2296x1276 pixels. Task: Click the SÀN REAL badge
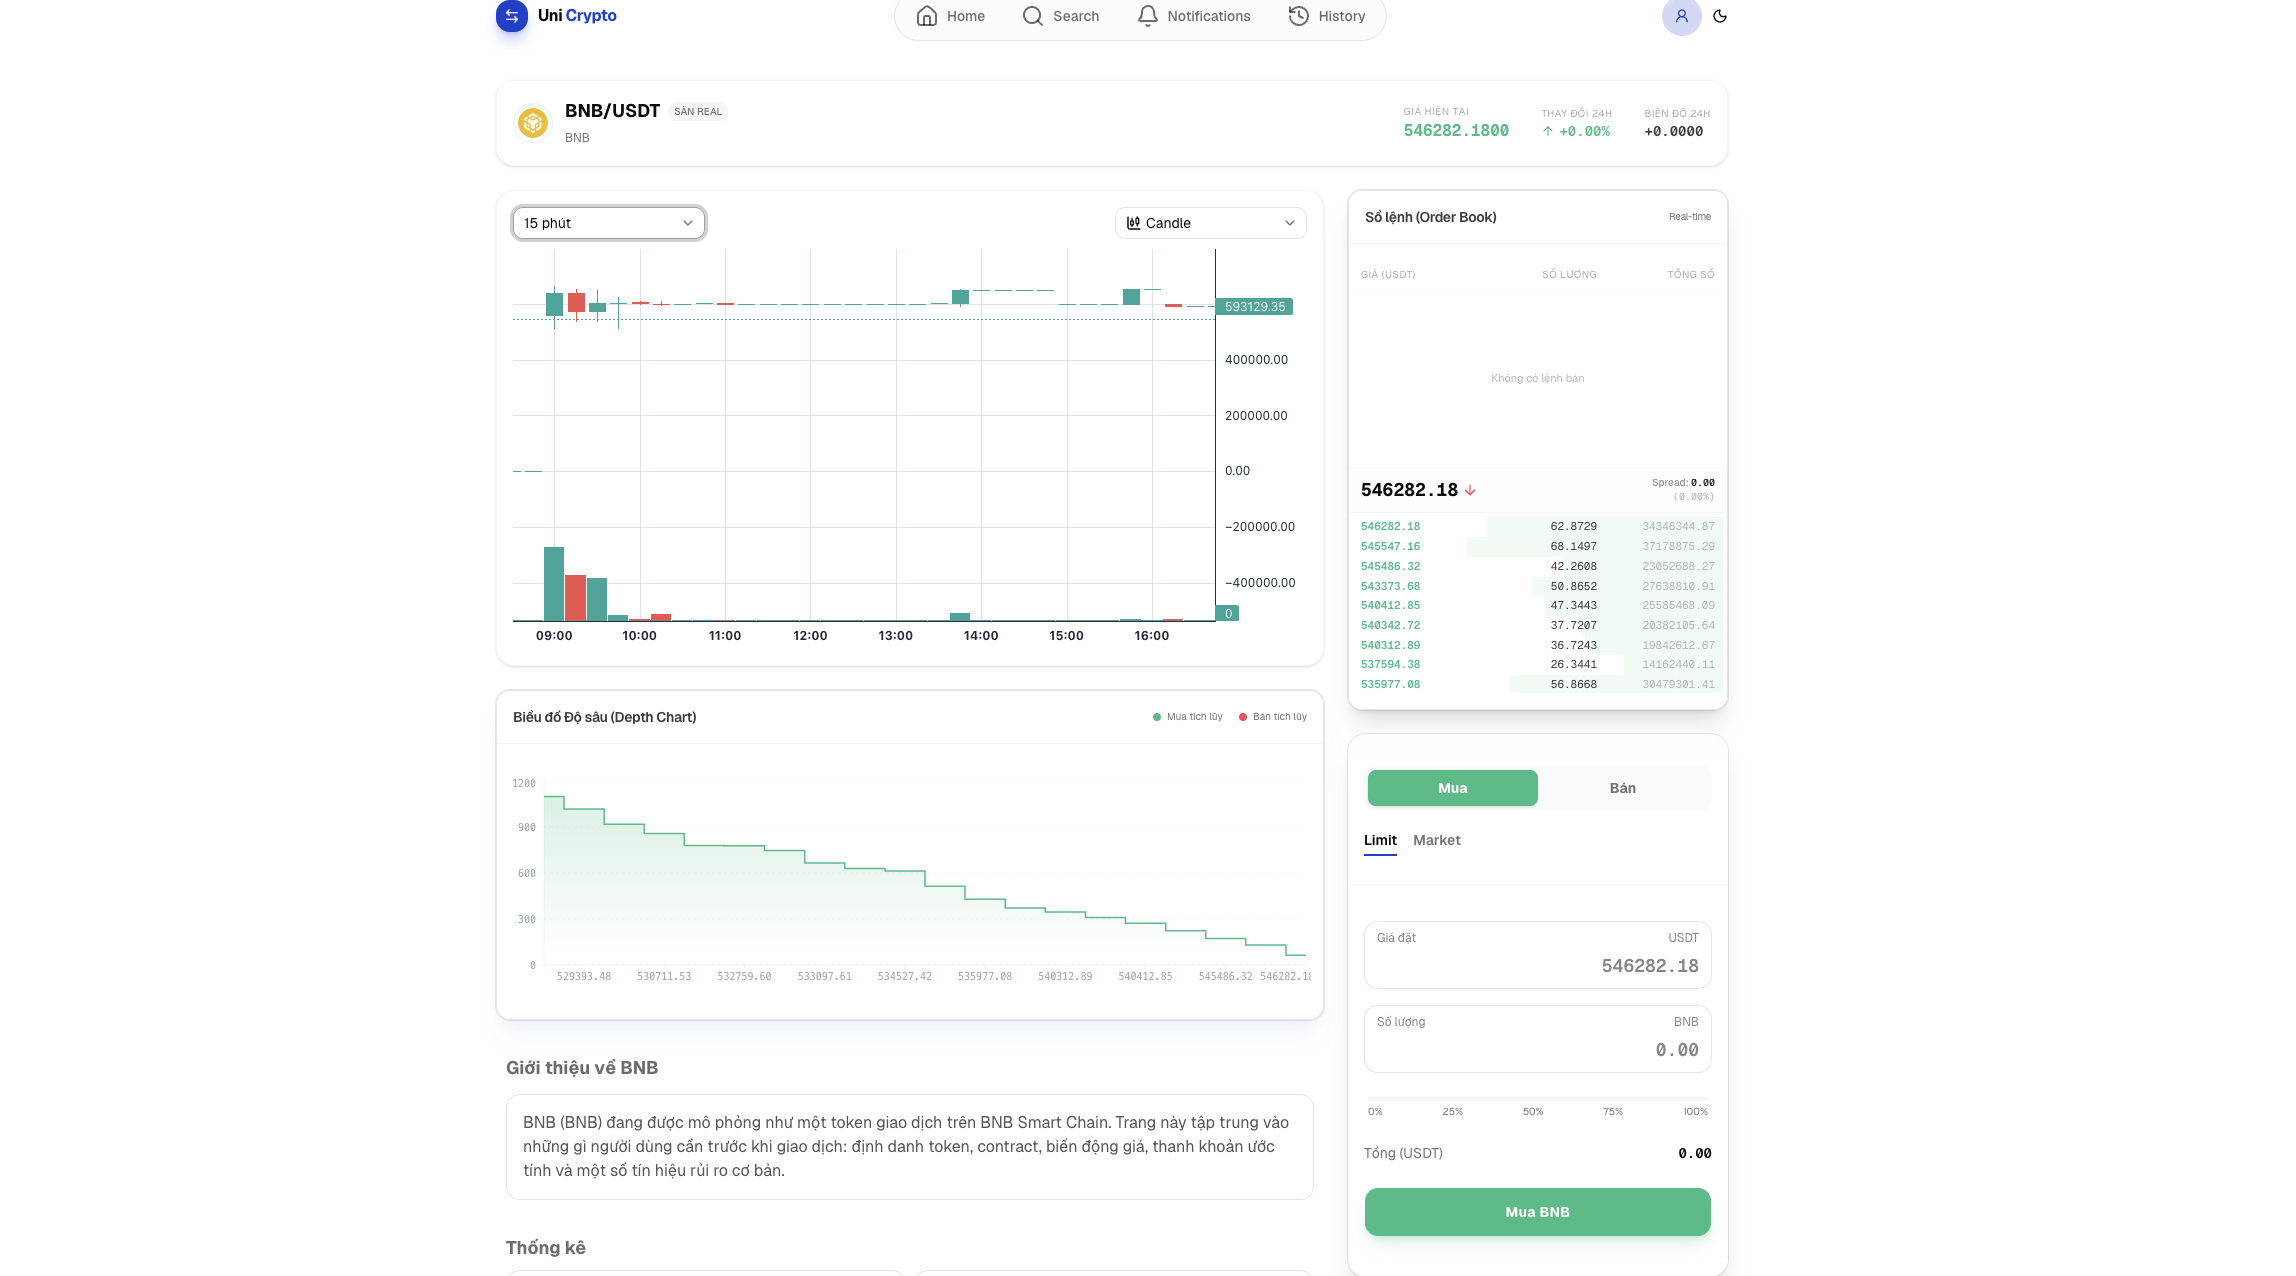pyautogui.click(x=698, y=112)
